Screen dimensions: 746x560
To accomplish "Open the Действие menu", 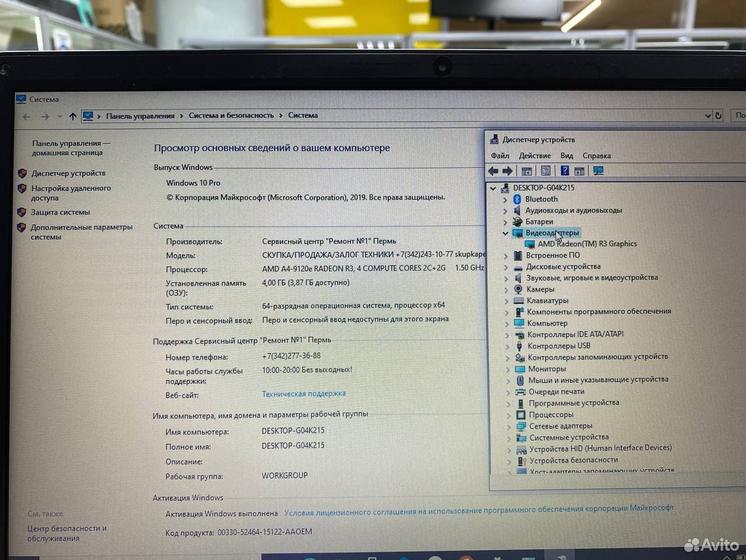I will (x=535, y=156).
